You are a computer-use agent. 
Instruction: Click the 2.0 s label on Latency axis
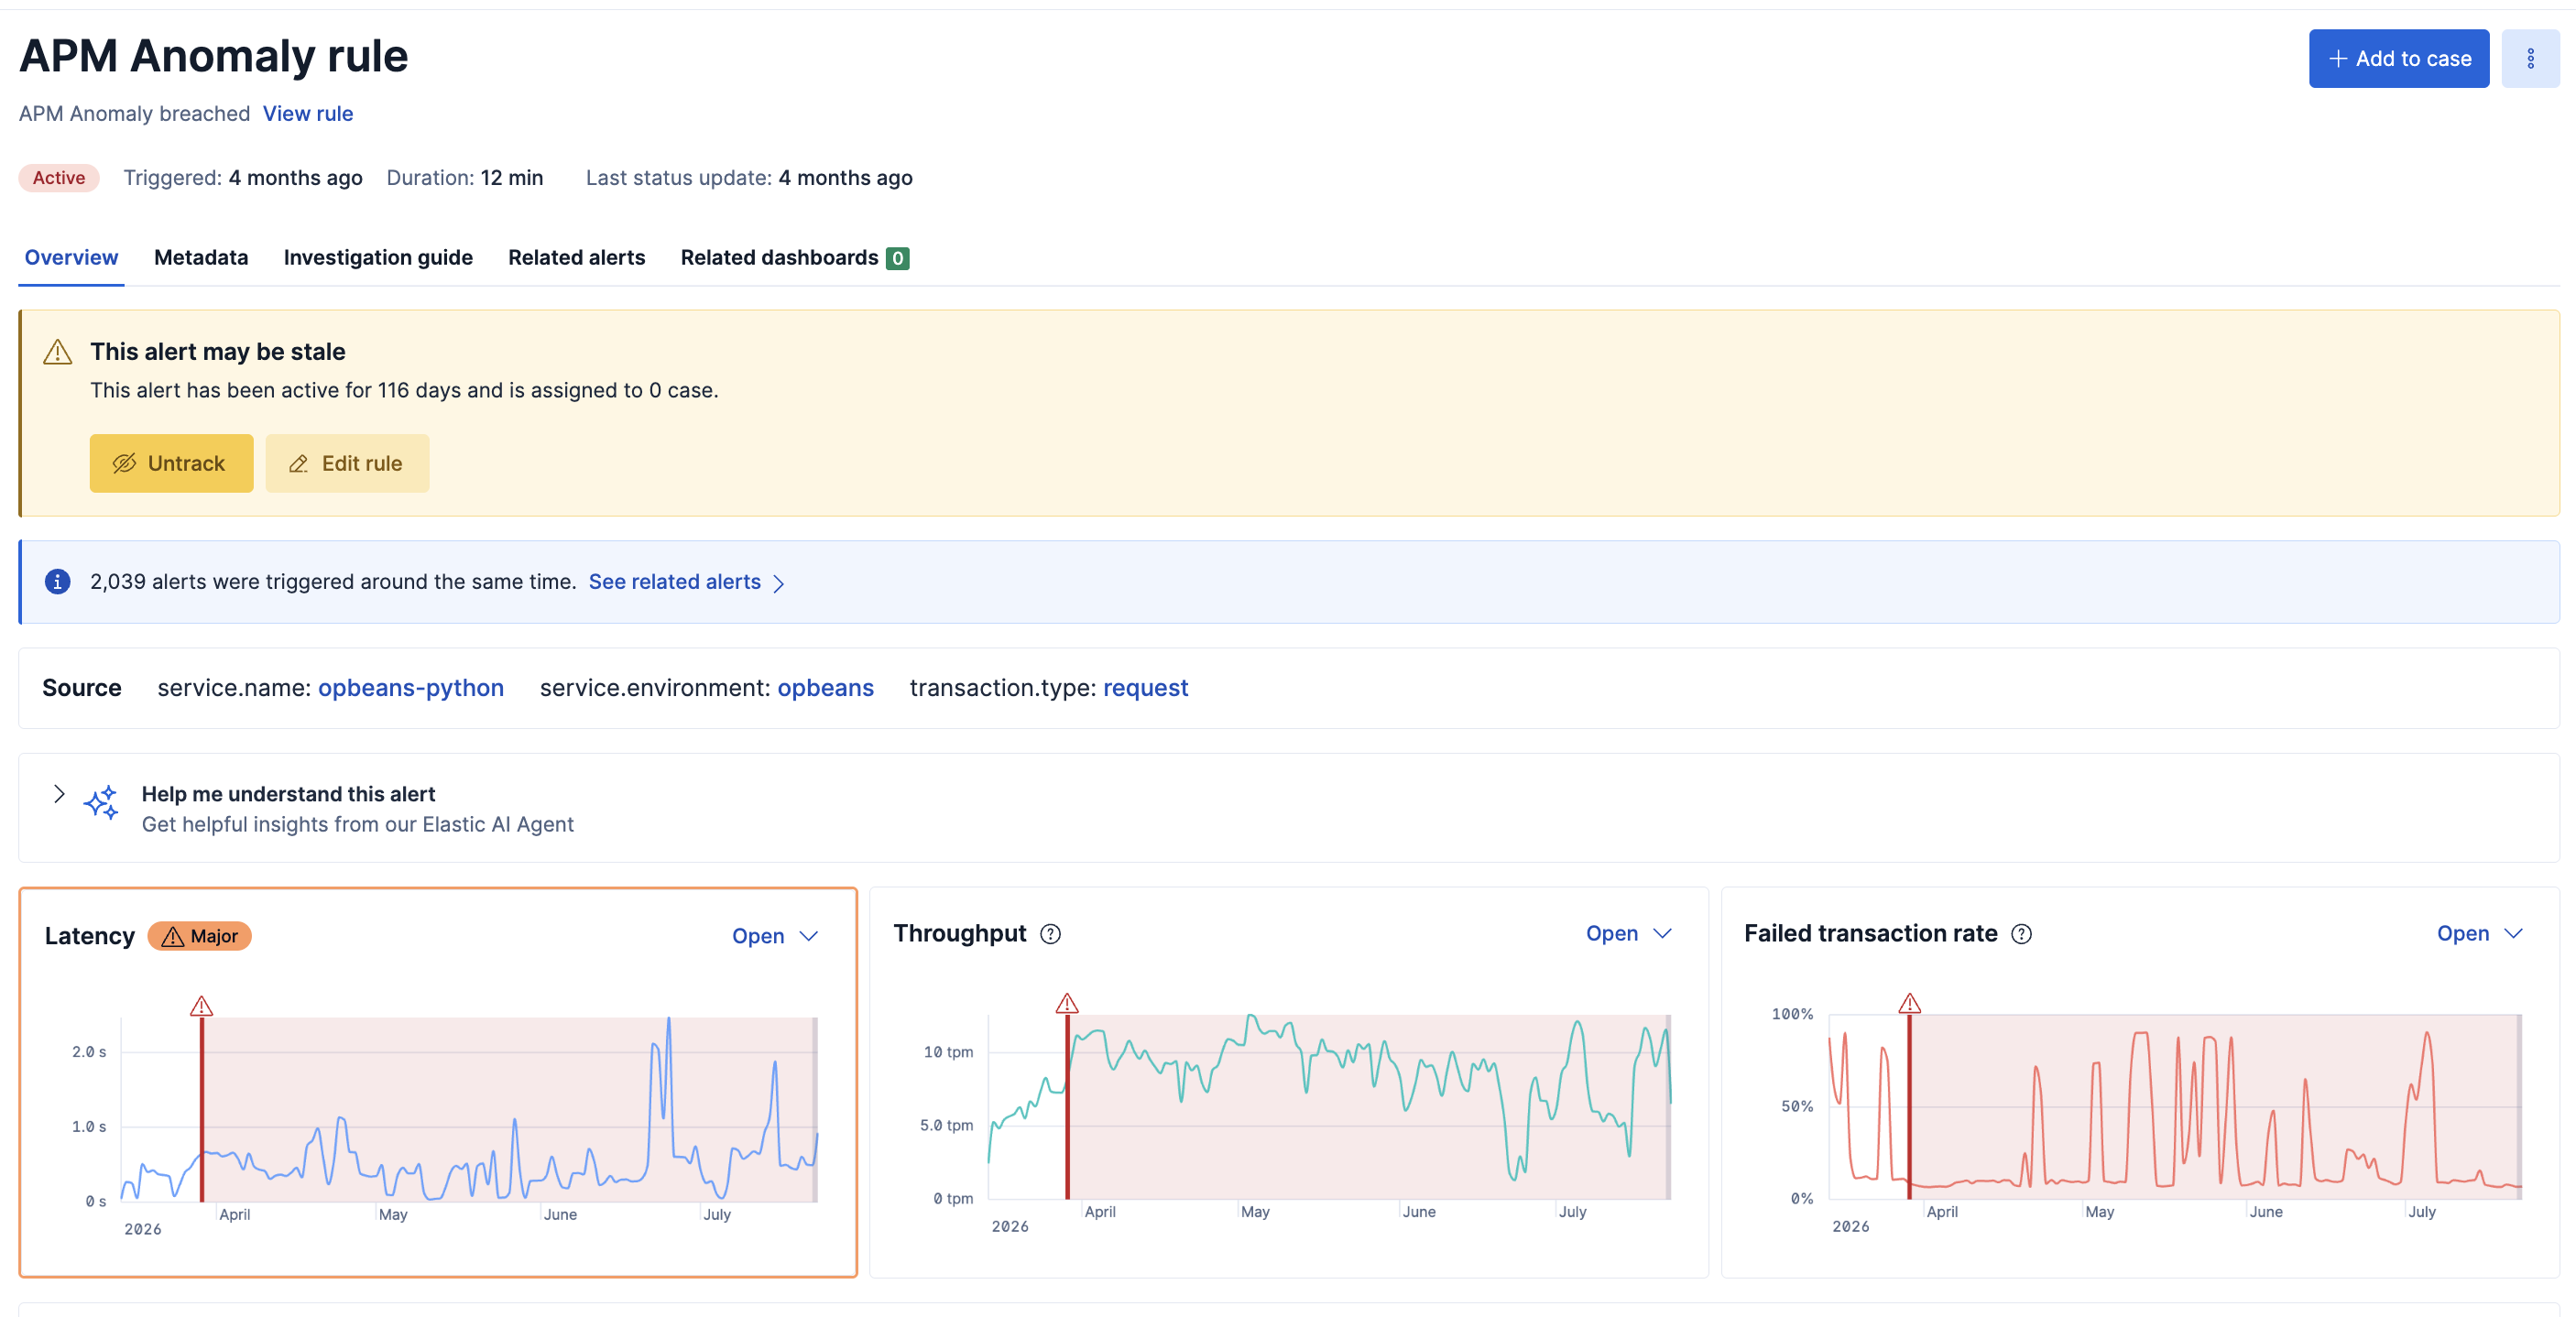89,1051
